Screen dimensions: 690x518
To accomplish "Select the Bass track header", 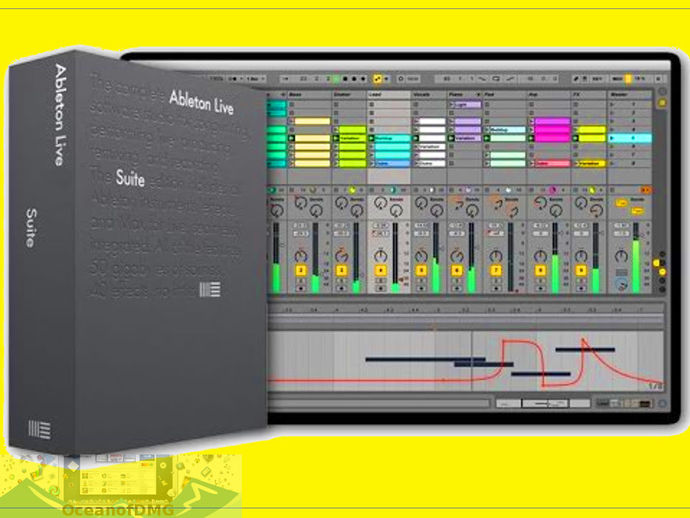I will [309, 95].
